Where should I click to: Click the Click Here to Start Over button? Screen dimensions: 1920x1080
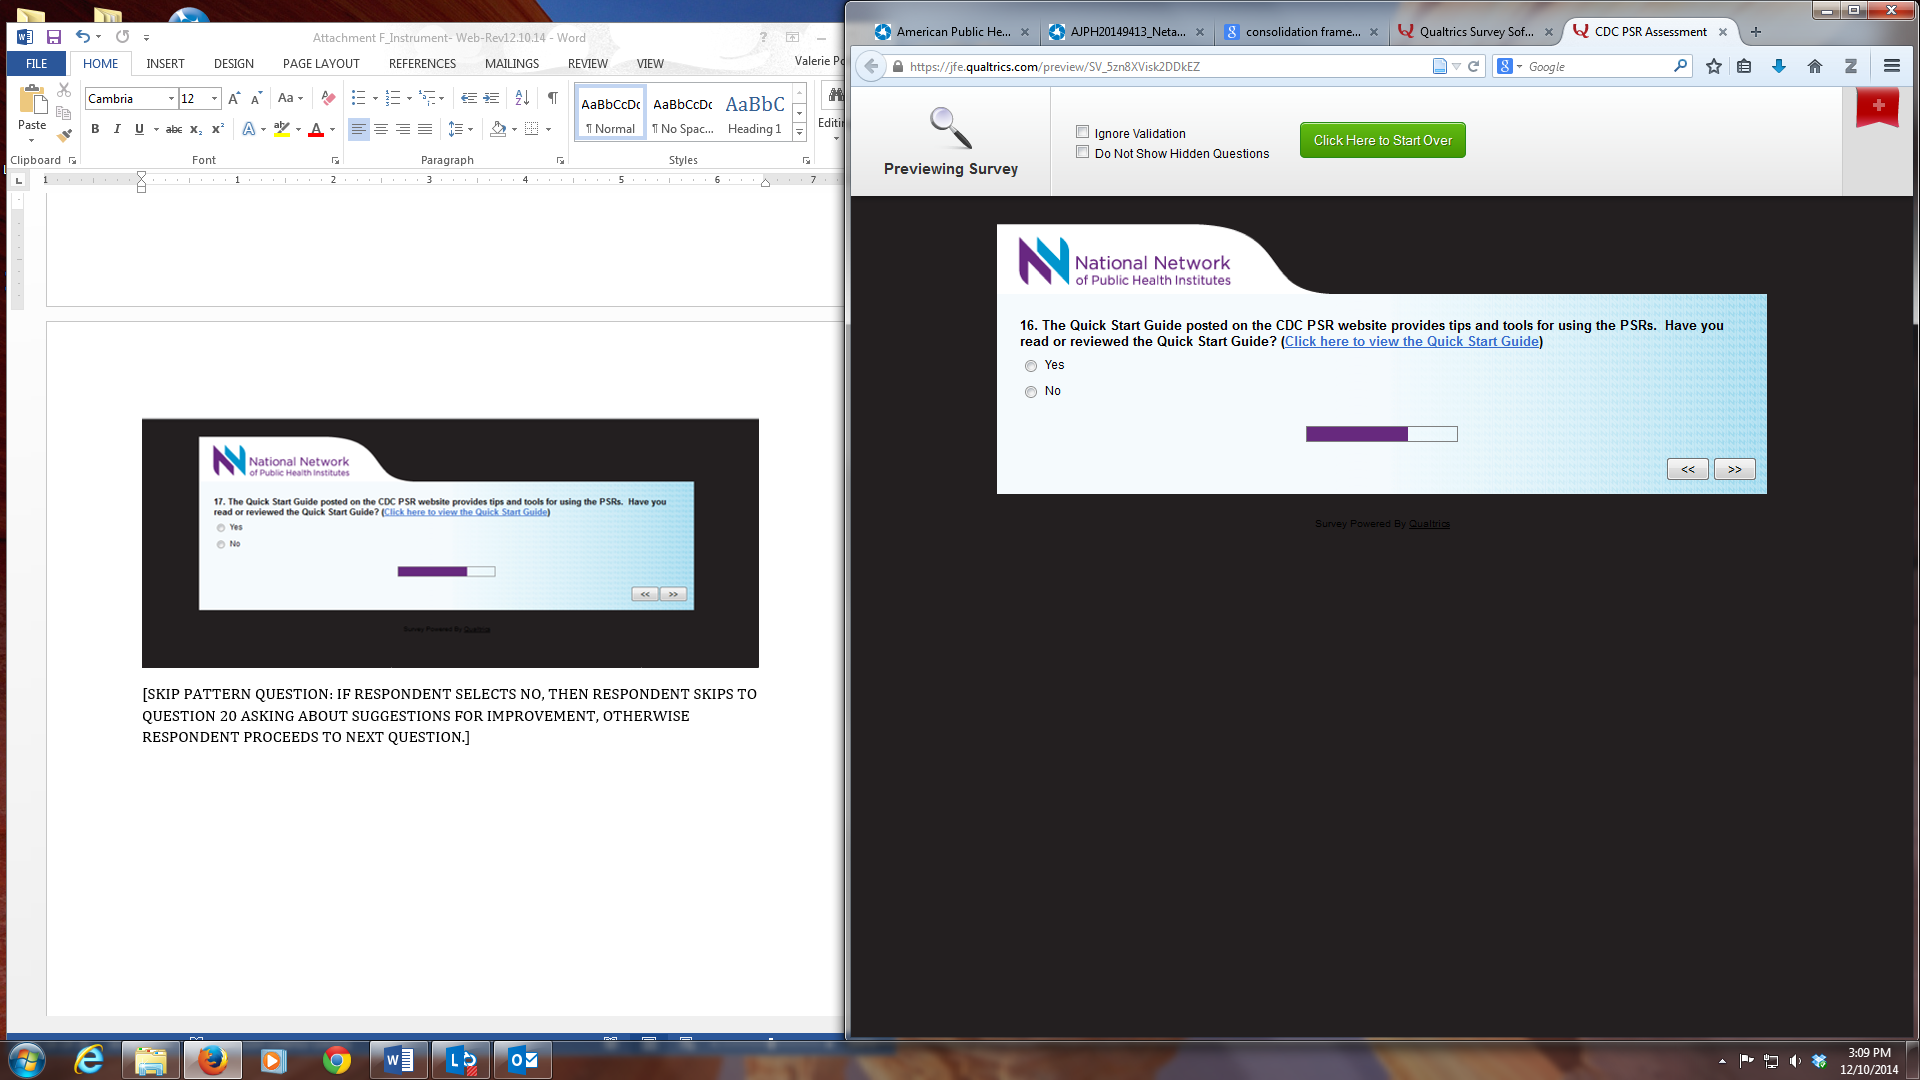tap(1382, 140)
